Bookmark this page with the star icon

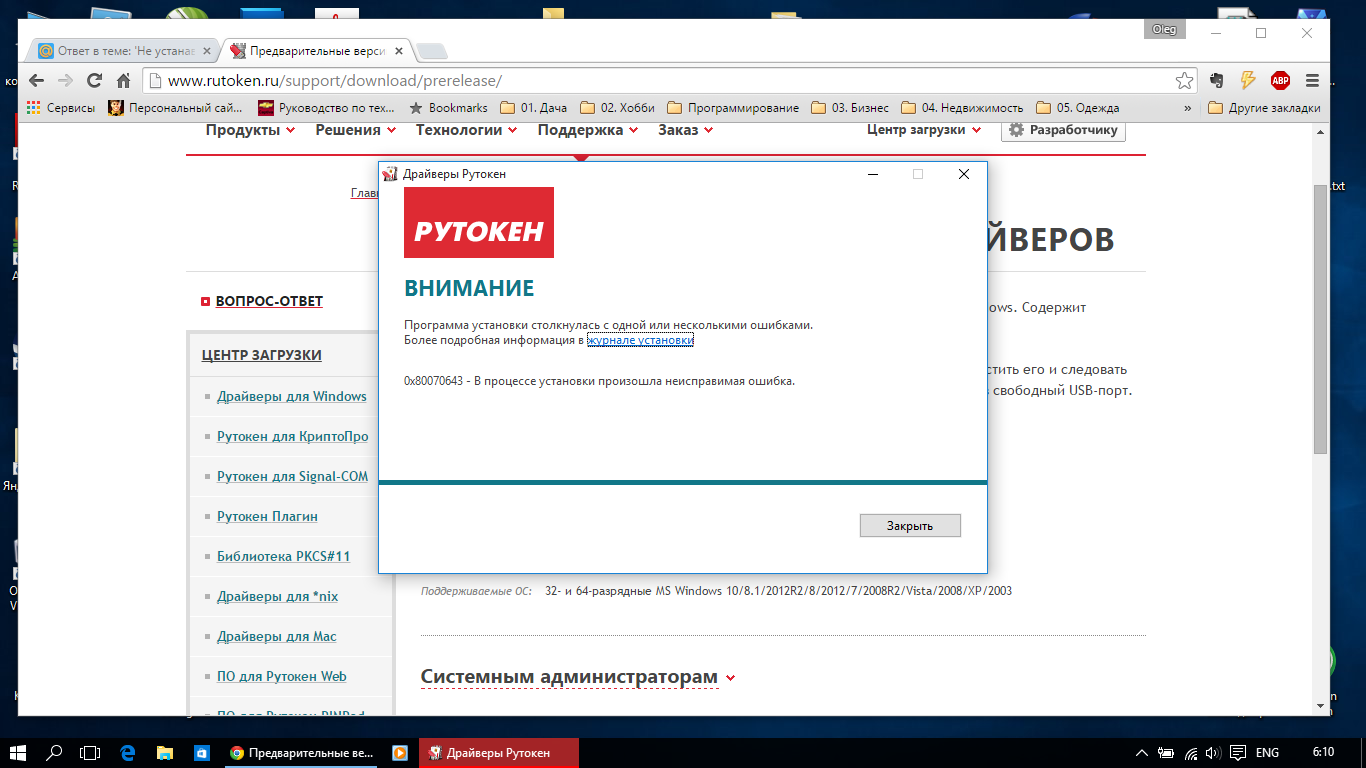tap(1184, 81)
